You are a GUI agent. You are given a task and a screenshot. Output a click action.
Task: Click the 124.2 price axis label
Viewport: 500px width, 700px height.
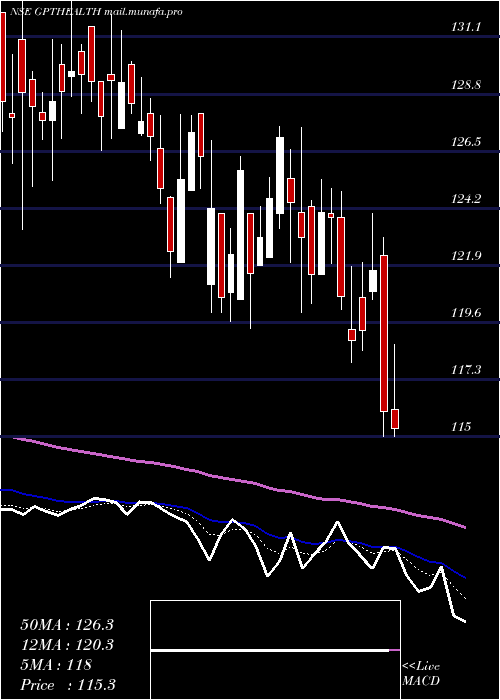(466, 199)
